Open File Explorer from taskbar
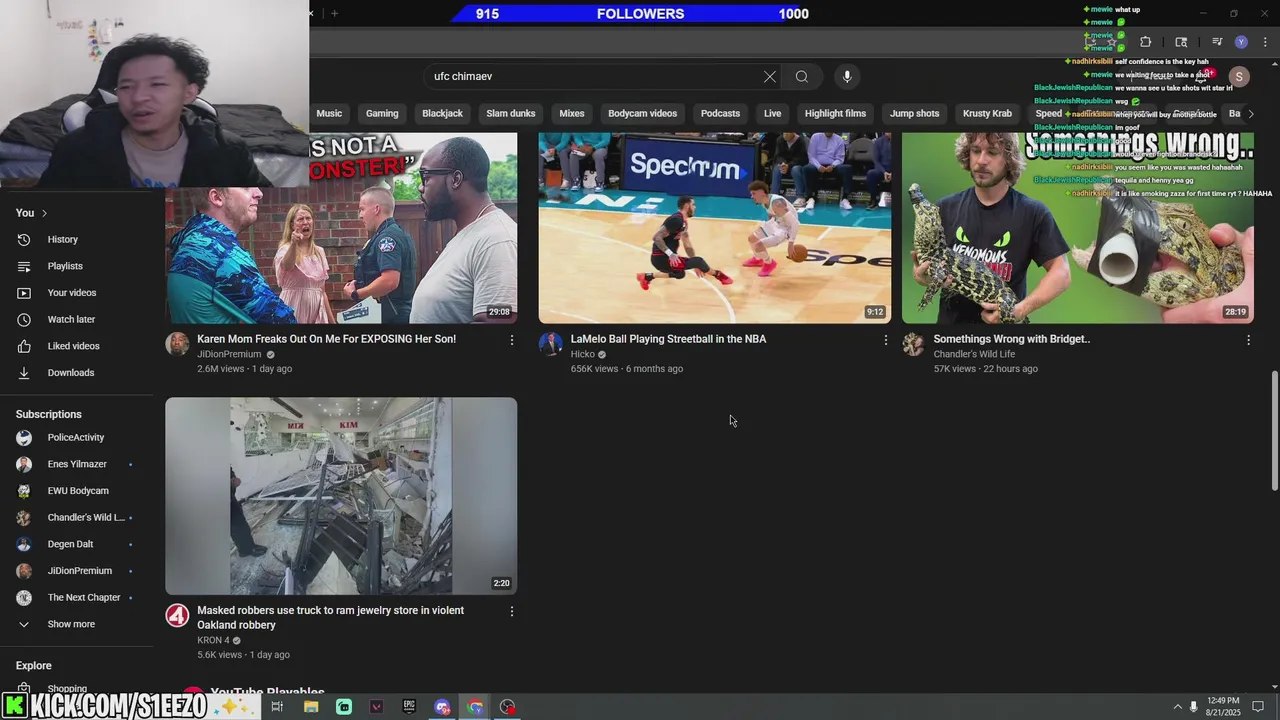The image size is (1280, 720). (311, 707)
